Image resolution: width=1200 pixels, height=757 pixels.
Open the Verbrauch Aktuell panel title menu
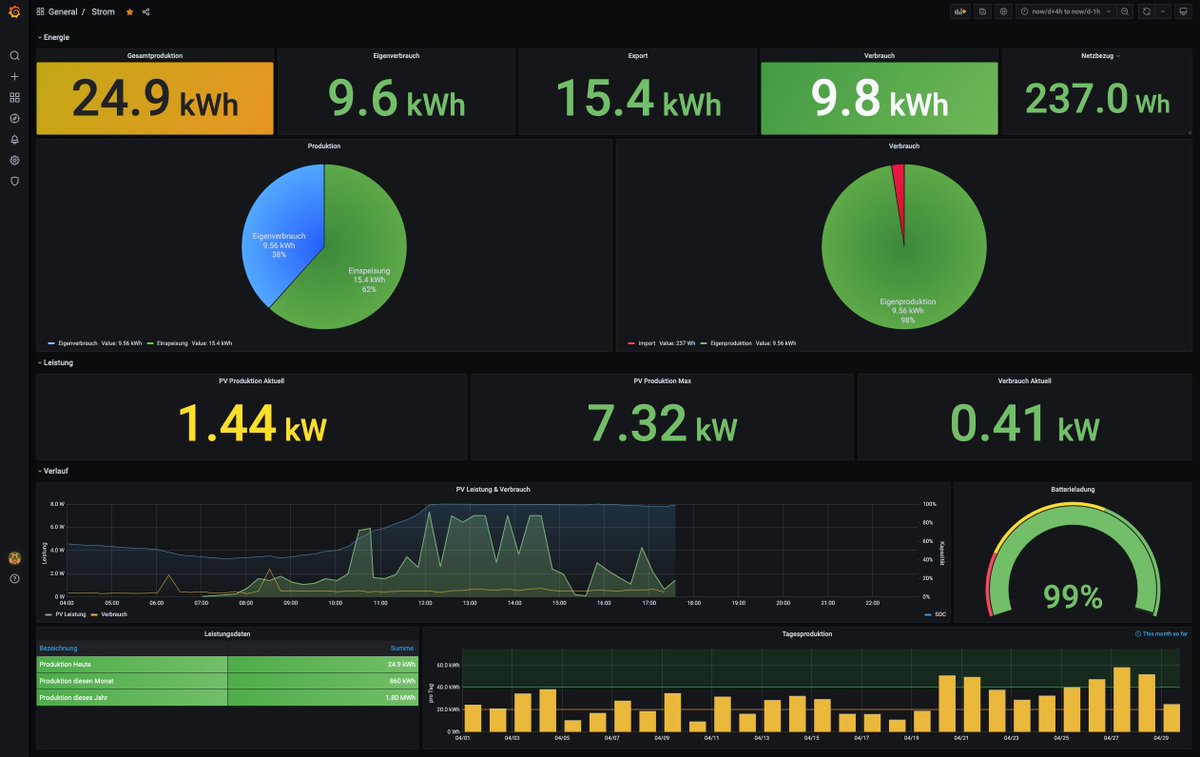[1025, 381]
